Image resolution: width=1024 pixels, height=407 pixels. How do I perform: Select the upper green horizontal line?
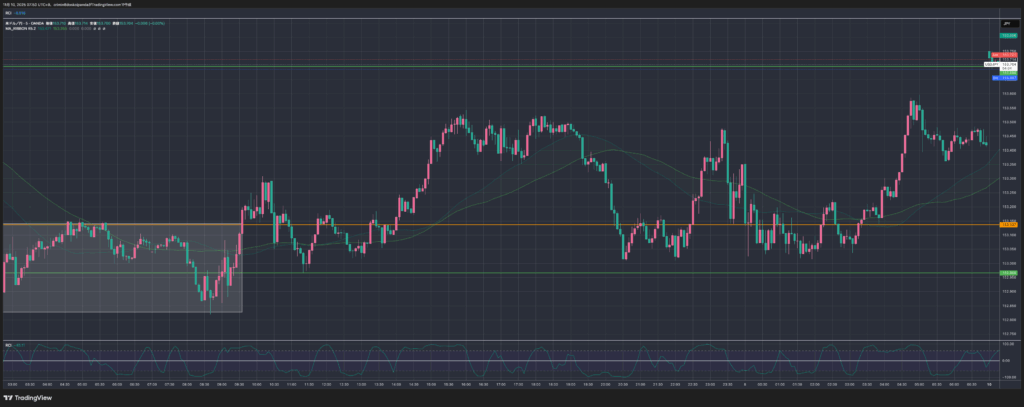point(500,66)
